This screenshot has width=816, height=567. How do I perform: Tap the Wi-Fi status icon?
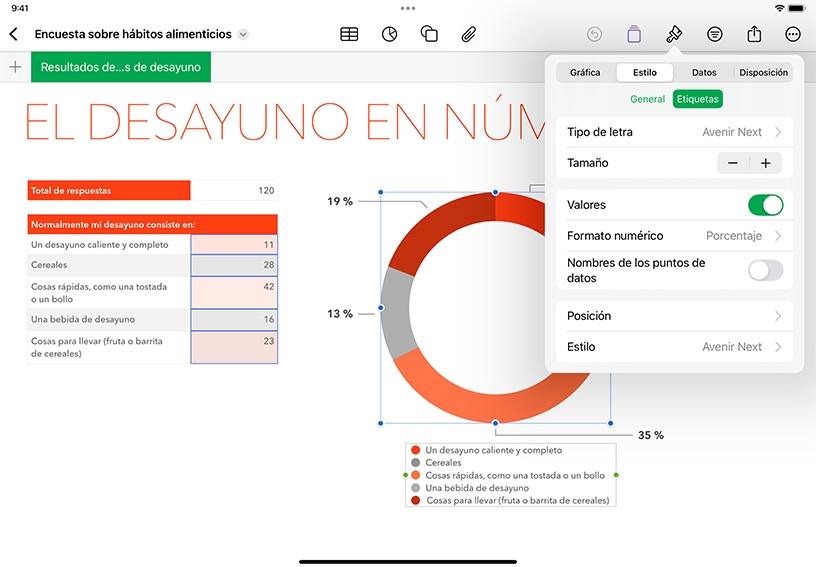point(779,8)
